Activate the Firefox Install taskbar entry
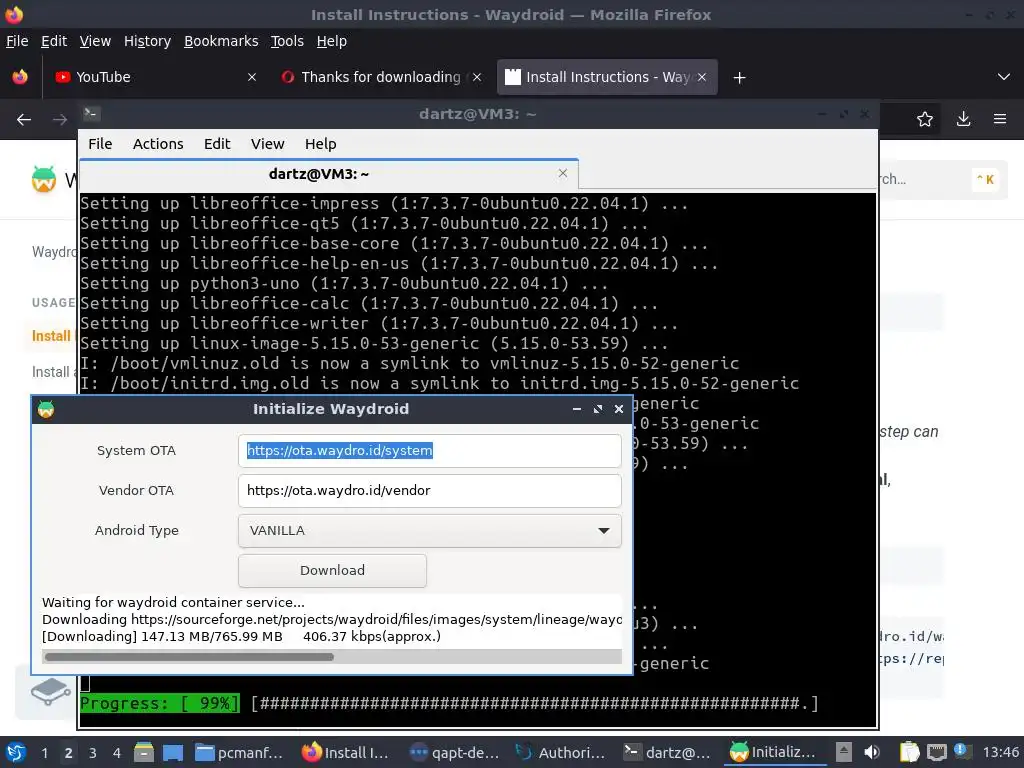Image resolution: width=1024 pixels, height=768 pixels. click(x=346, y=752)
